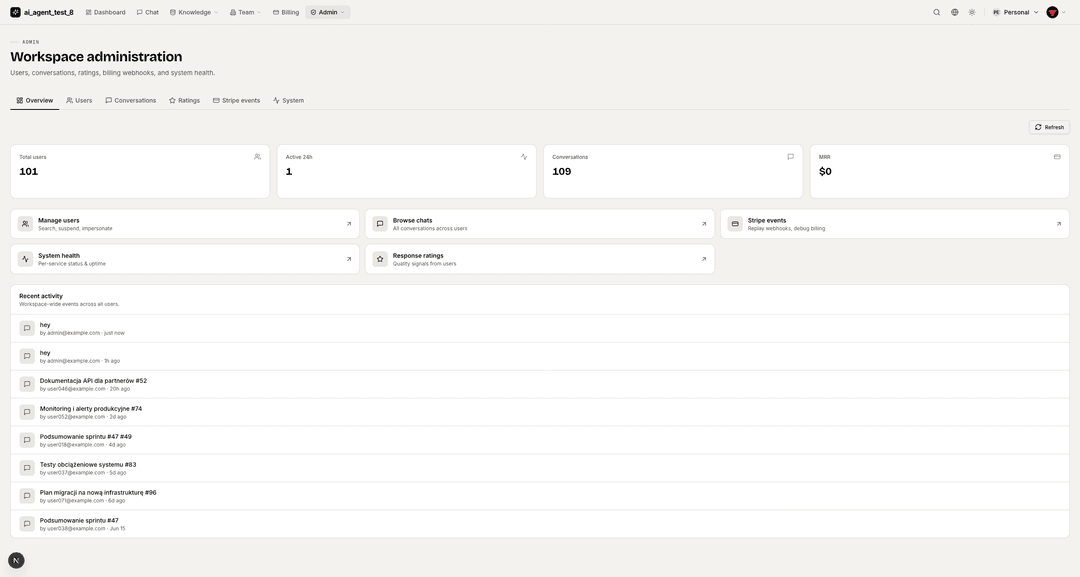The height and width of the screenshot is (577, 1080).
Task: Click the chat icon beside 'hey' 1h ago
Action: coord(27,356)
